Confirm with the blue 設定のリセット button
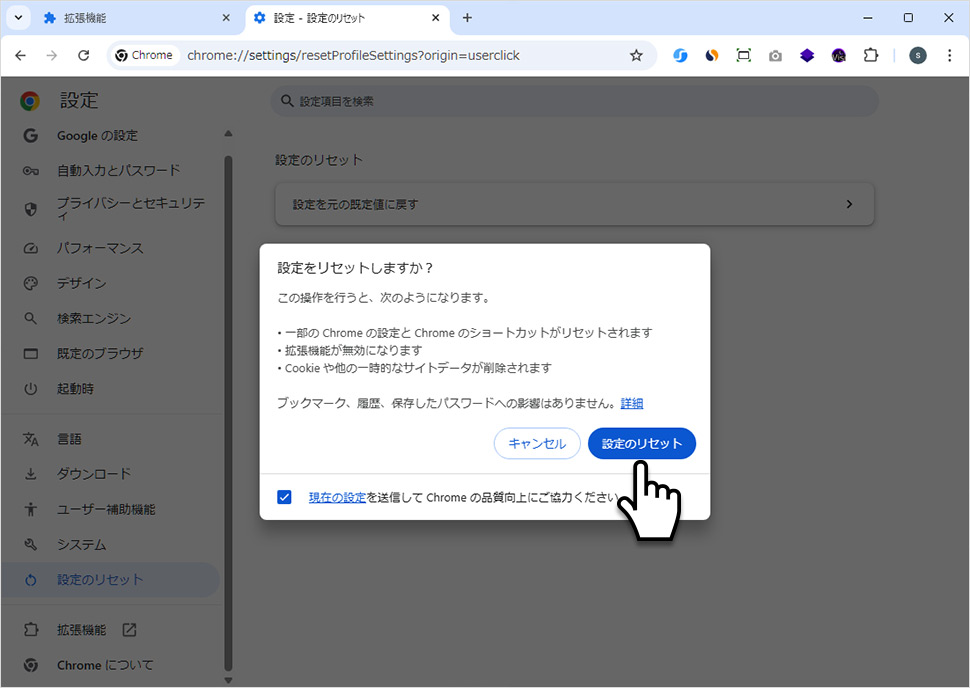 click(x=641, y=443)
